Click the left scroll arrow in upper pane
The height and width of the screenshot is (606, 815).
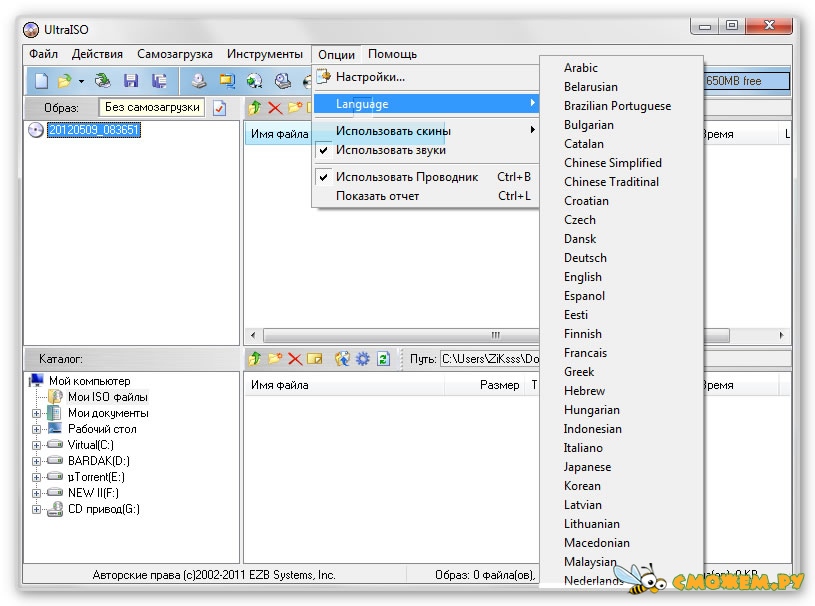point(253,335)
